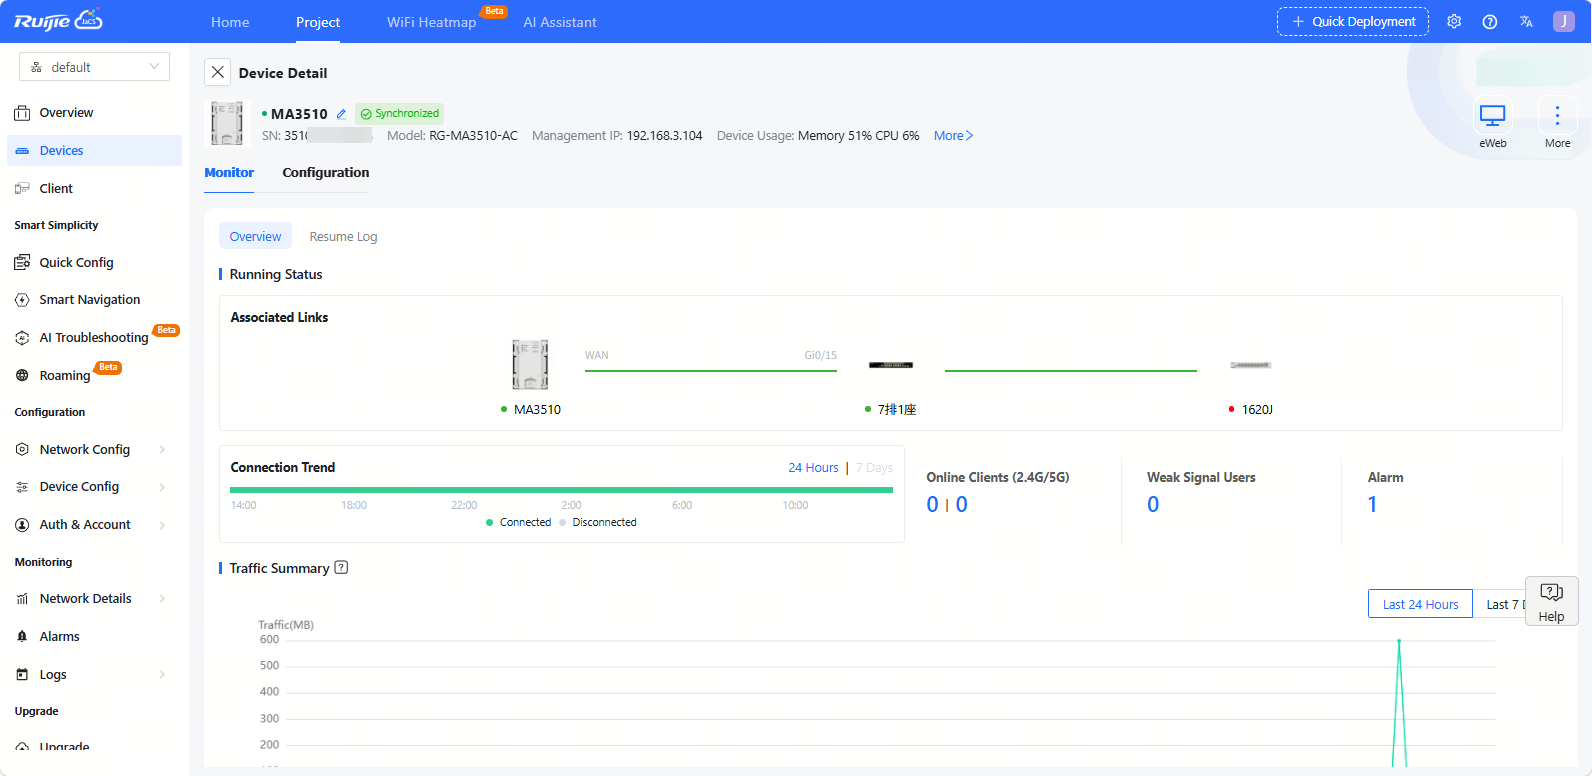Image resolution: width=1592 pixels, height=776 pixels.
Task: Switch to the Configuration tab
Action: [325, 173]
